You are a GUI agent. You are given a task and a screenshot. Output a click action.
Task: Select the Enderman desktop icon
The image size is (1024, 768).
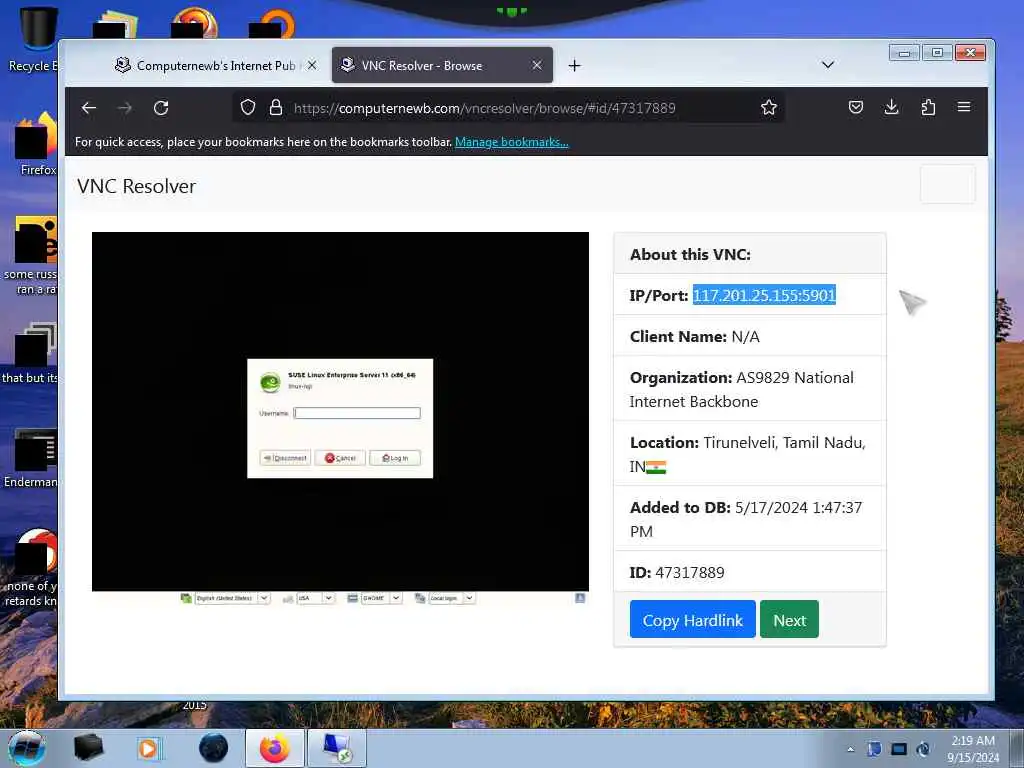(31, 459)
